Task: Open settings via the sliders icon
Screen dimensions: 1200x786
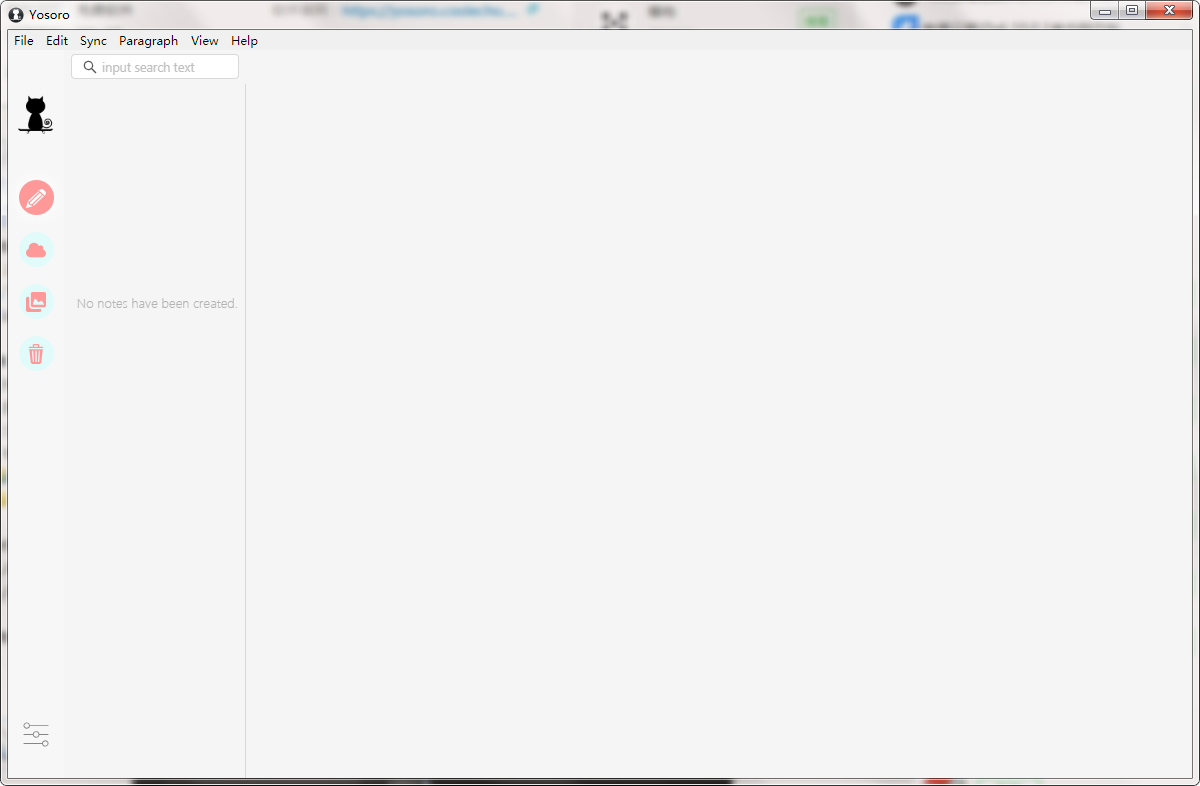Action: pyautogui.click(x=36, y=735)
